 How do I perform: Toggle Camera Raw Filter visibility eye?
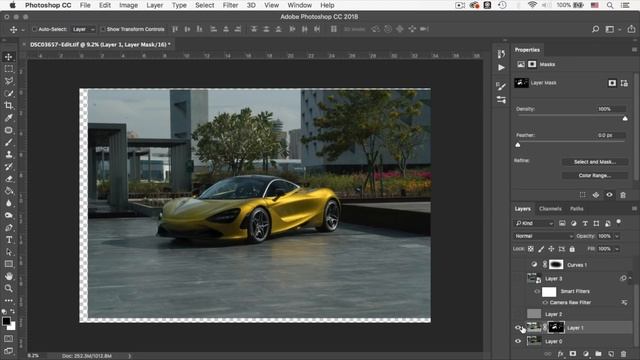tap(545, 302)
